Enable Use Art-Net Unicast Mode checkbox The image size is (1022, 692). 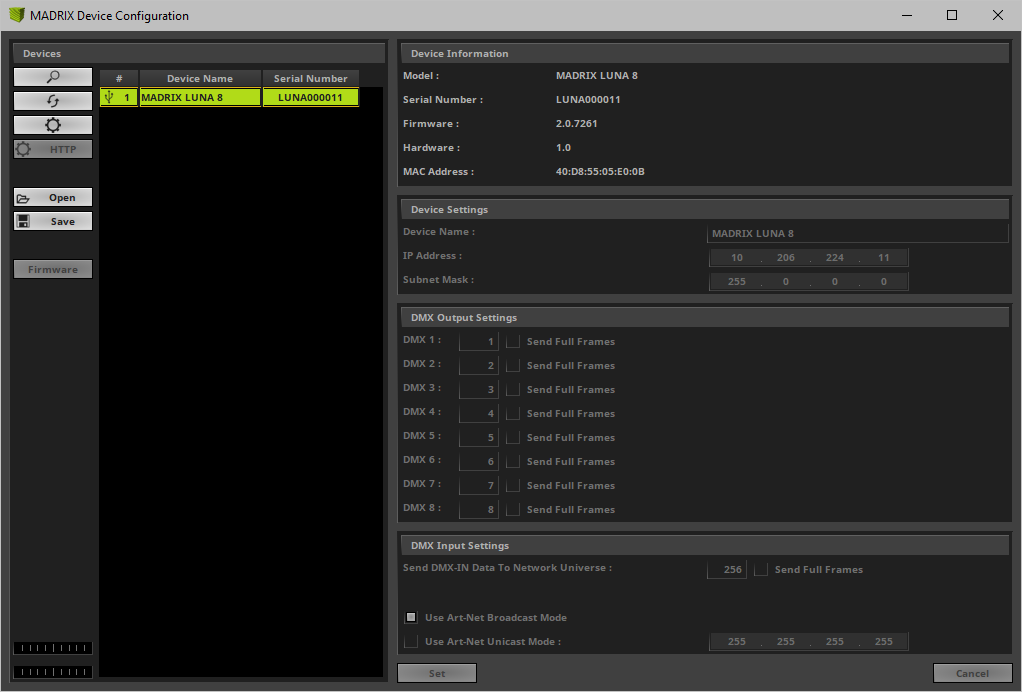pos(411,641)
